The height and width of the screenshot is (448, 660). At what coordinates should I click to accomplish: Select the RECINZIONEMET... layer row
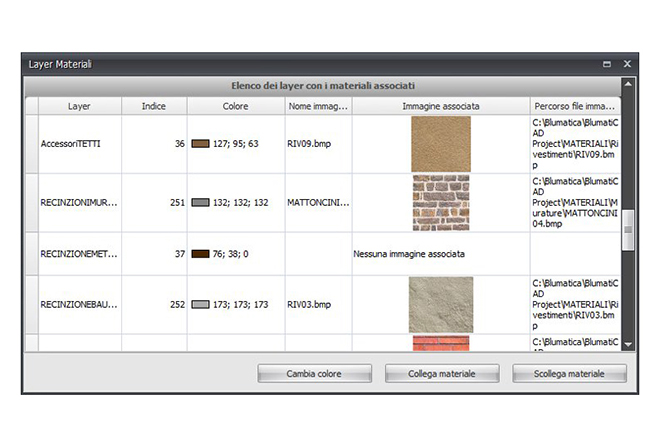click(78, 254)
